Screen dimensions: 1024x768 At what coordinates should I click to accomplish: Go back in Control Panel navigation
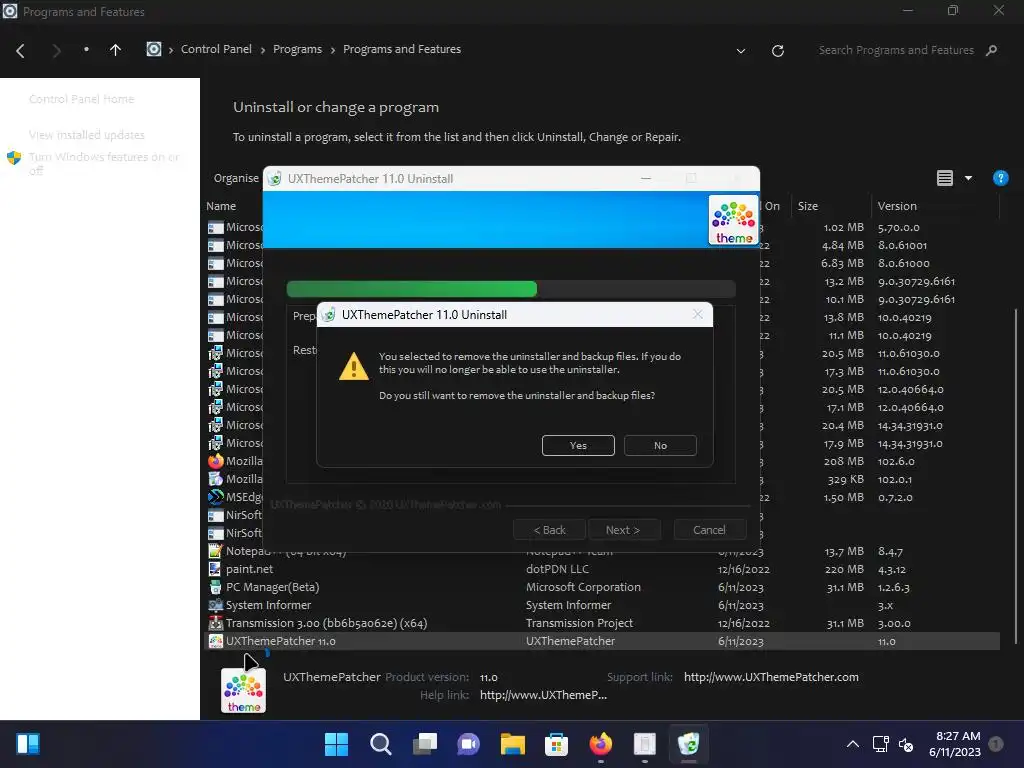tap(20, 50)
